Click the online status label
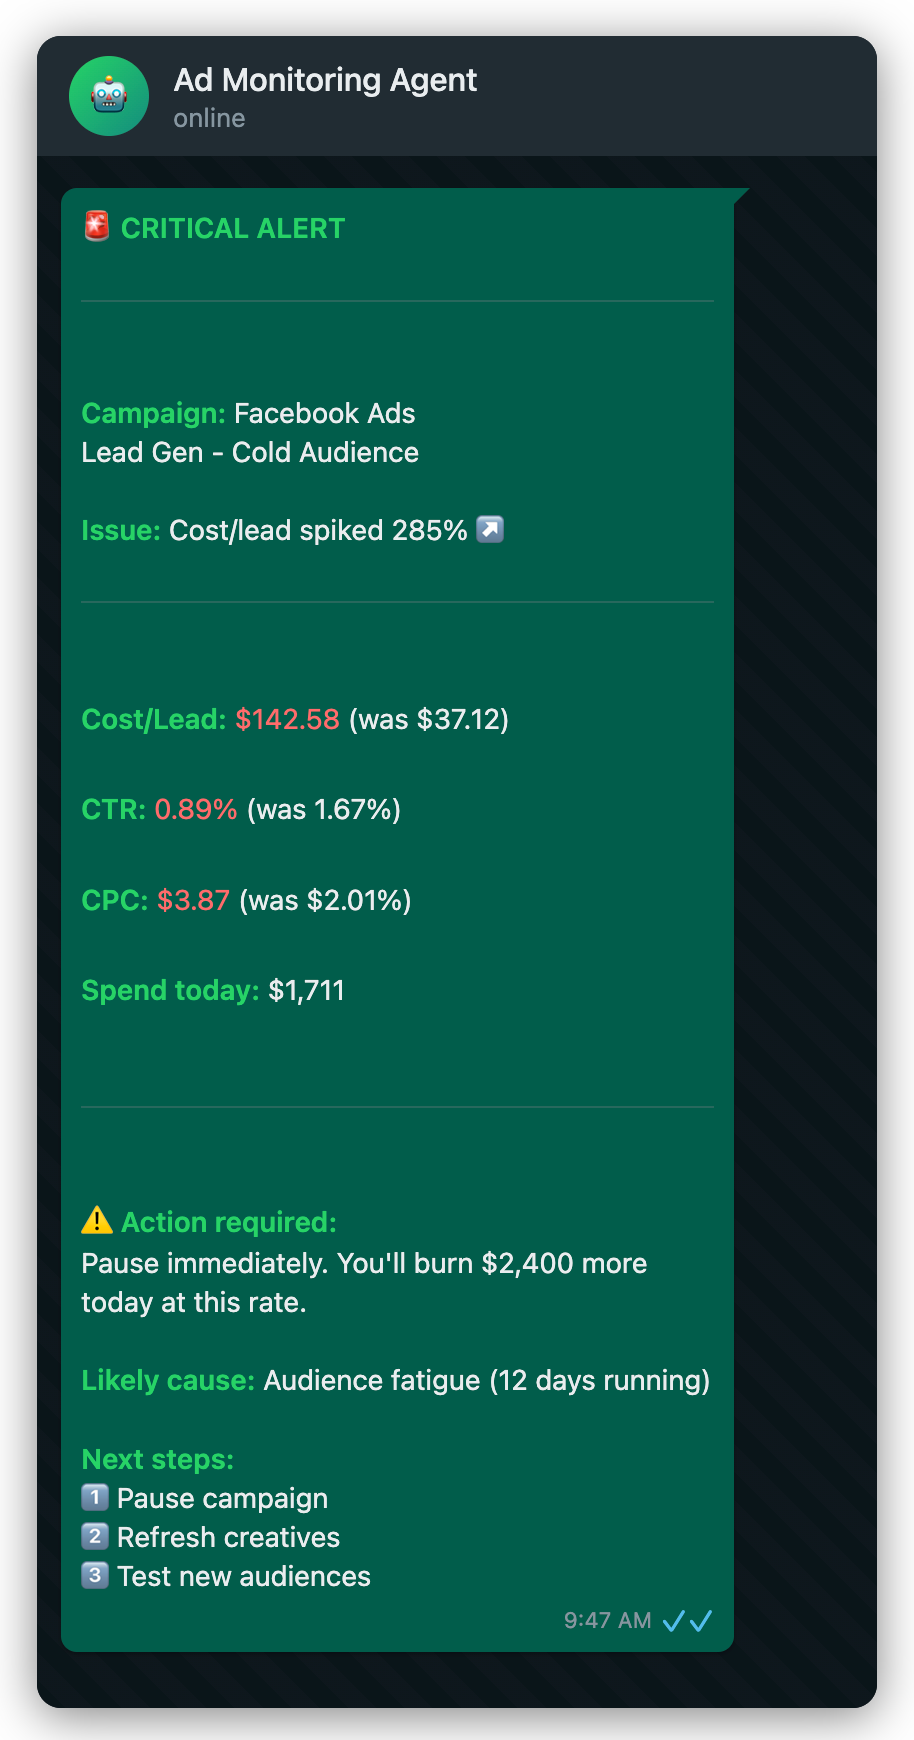Image resolution: width=914 pixels, height=1740 pixels. [208, 118]
